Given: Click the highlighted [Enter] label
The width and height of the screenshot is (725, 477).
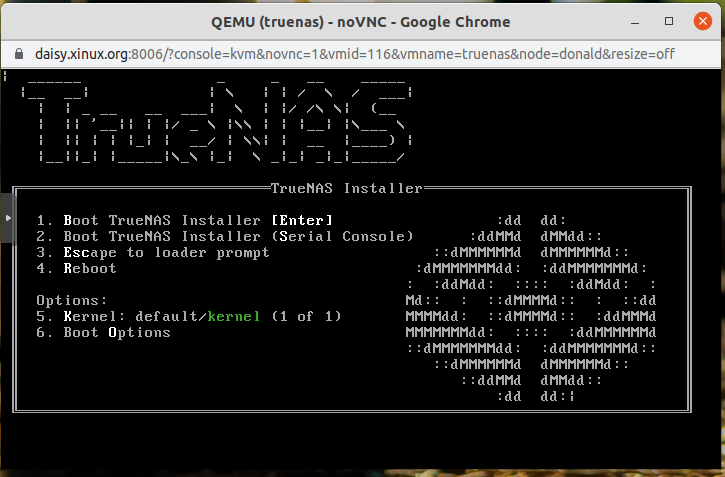Looking at the screenshot, I should coord(301,220).
